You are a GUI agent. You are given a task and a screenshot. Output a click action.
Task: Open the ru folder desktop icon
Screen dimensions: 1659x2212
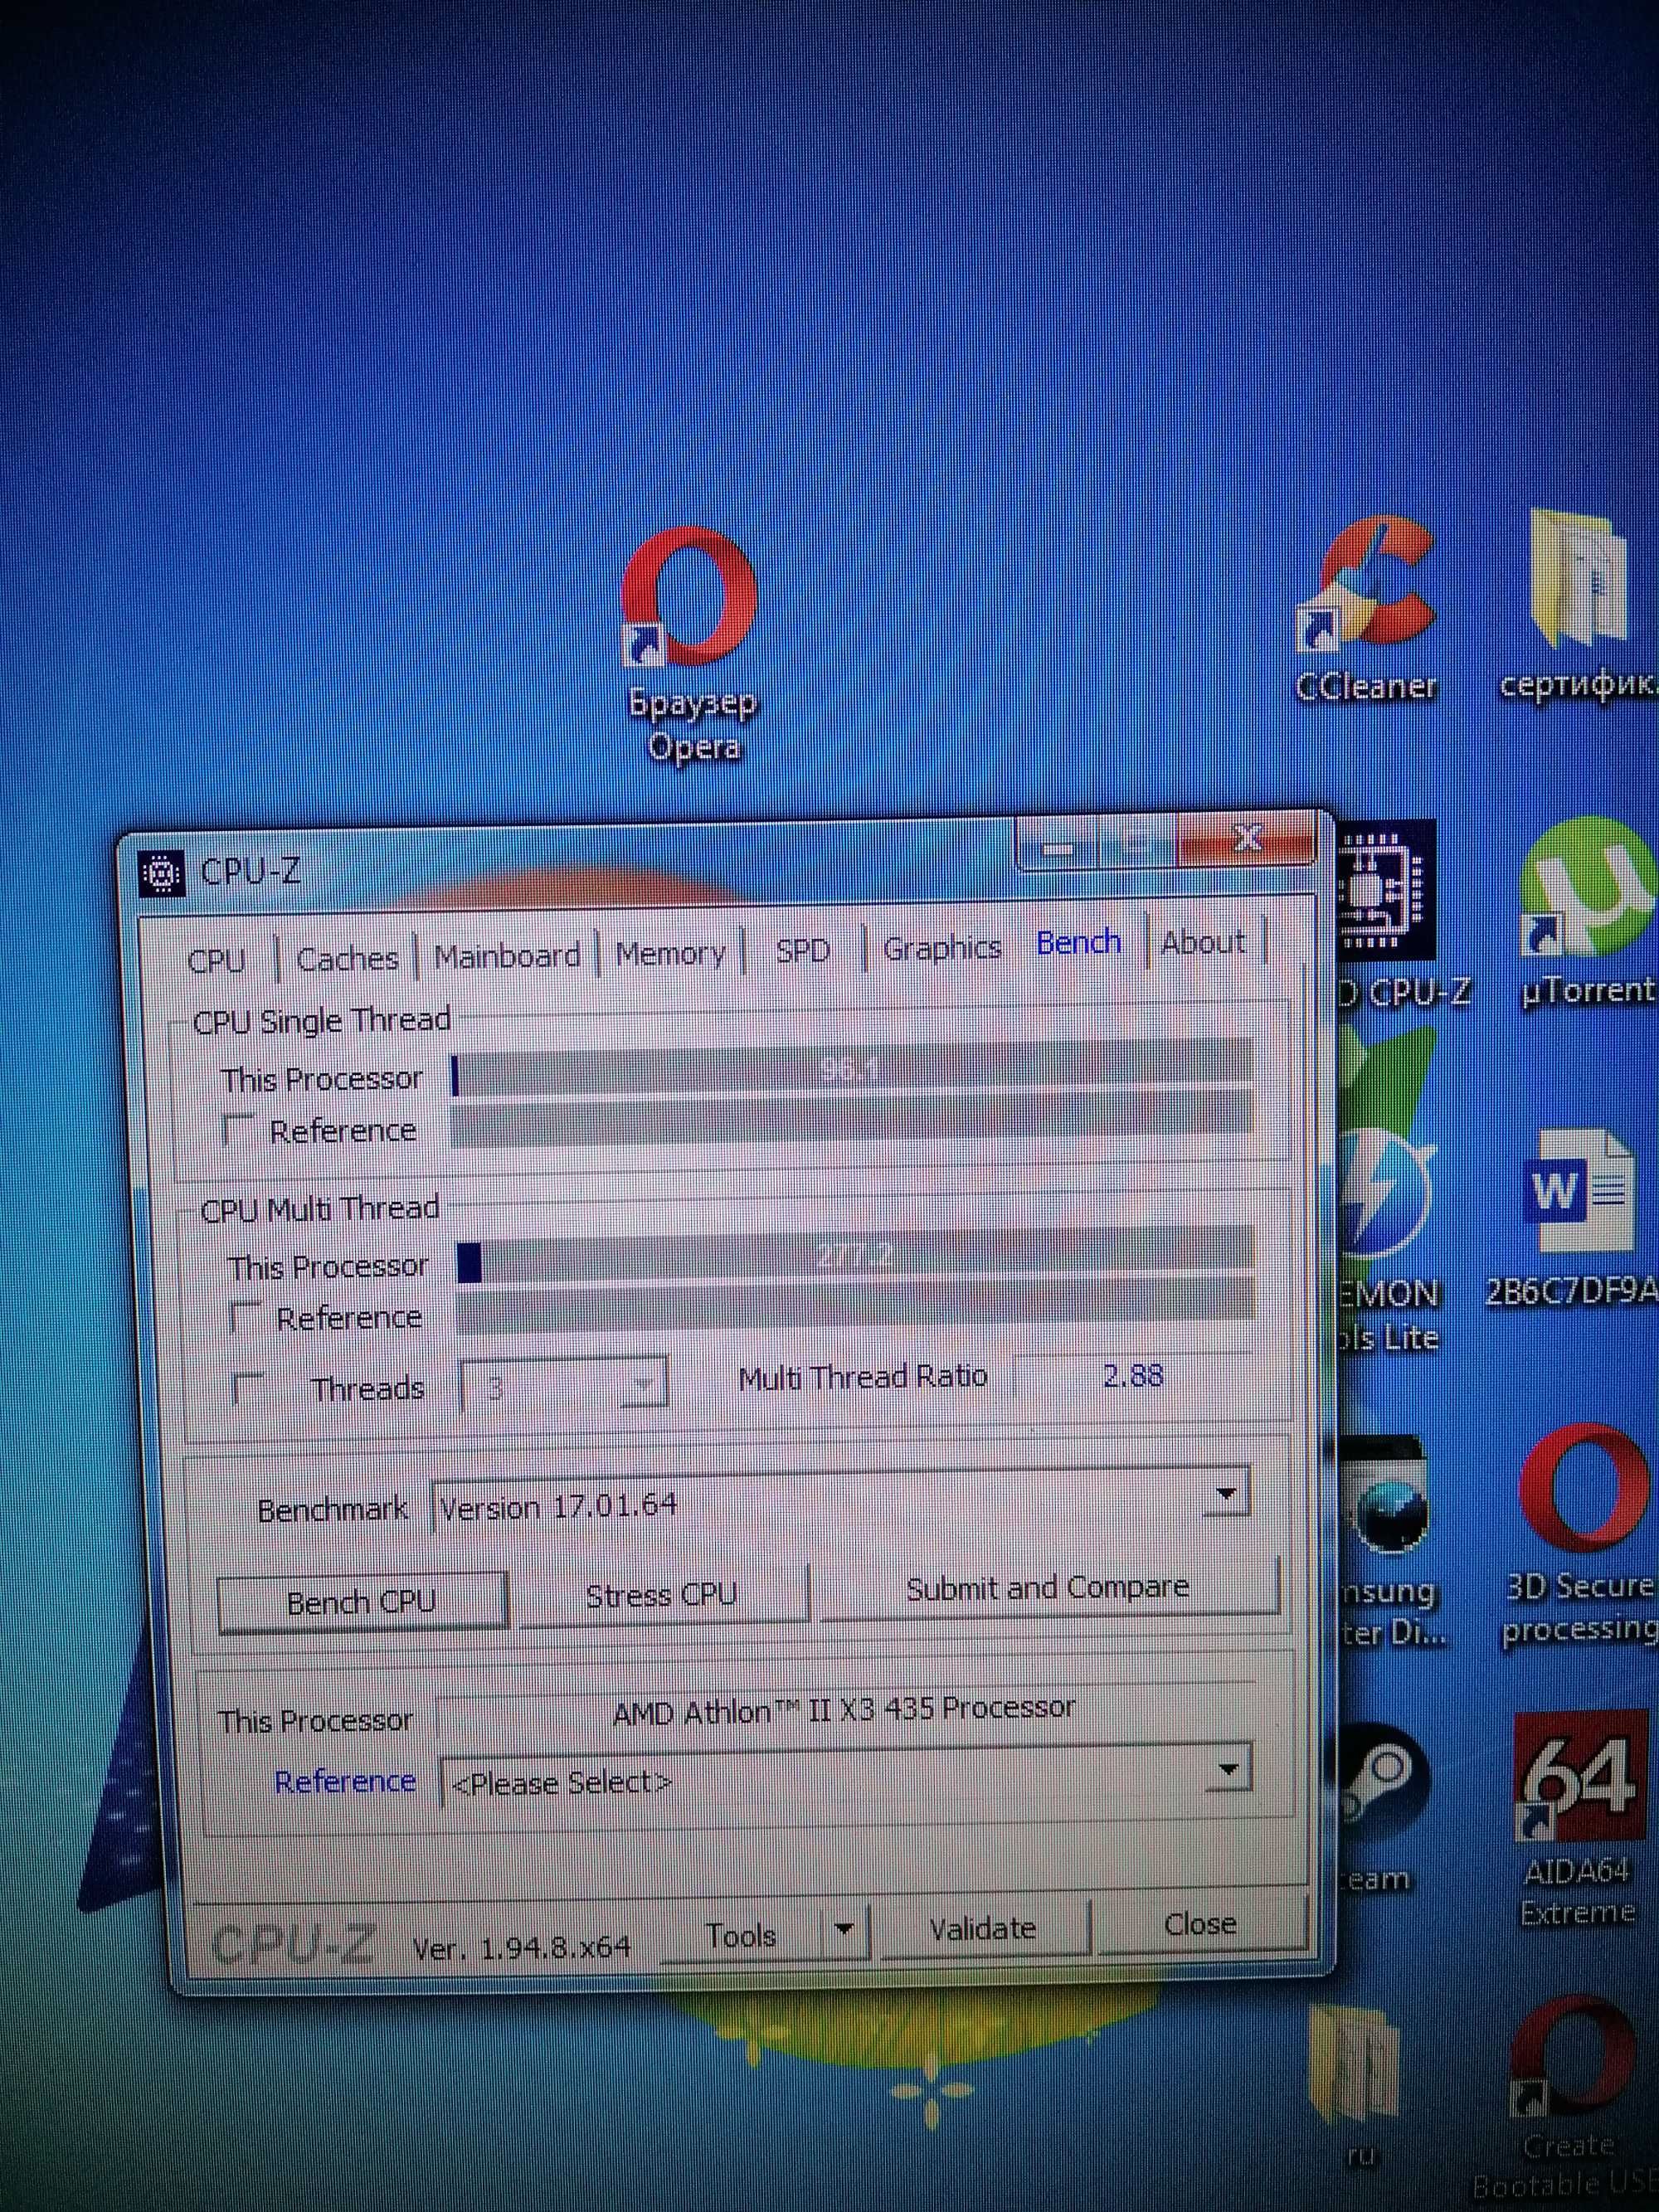click(x=1356, y=2064)
